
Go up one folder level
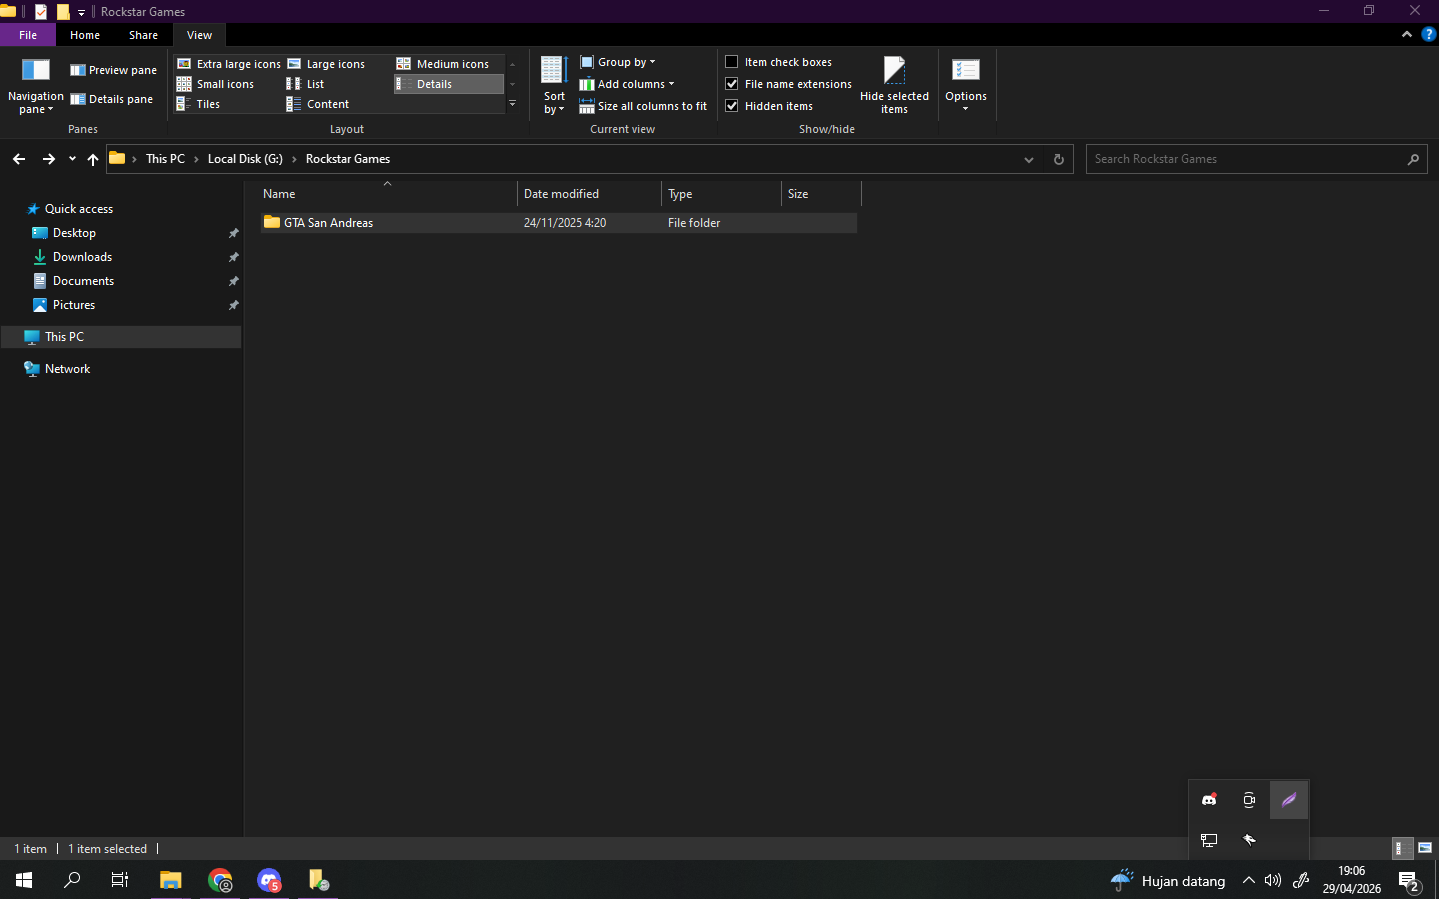tap(93, 159)
